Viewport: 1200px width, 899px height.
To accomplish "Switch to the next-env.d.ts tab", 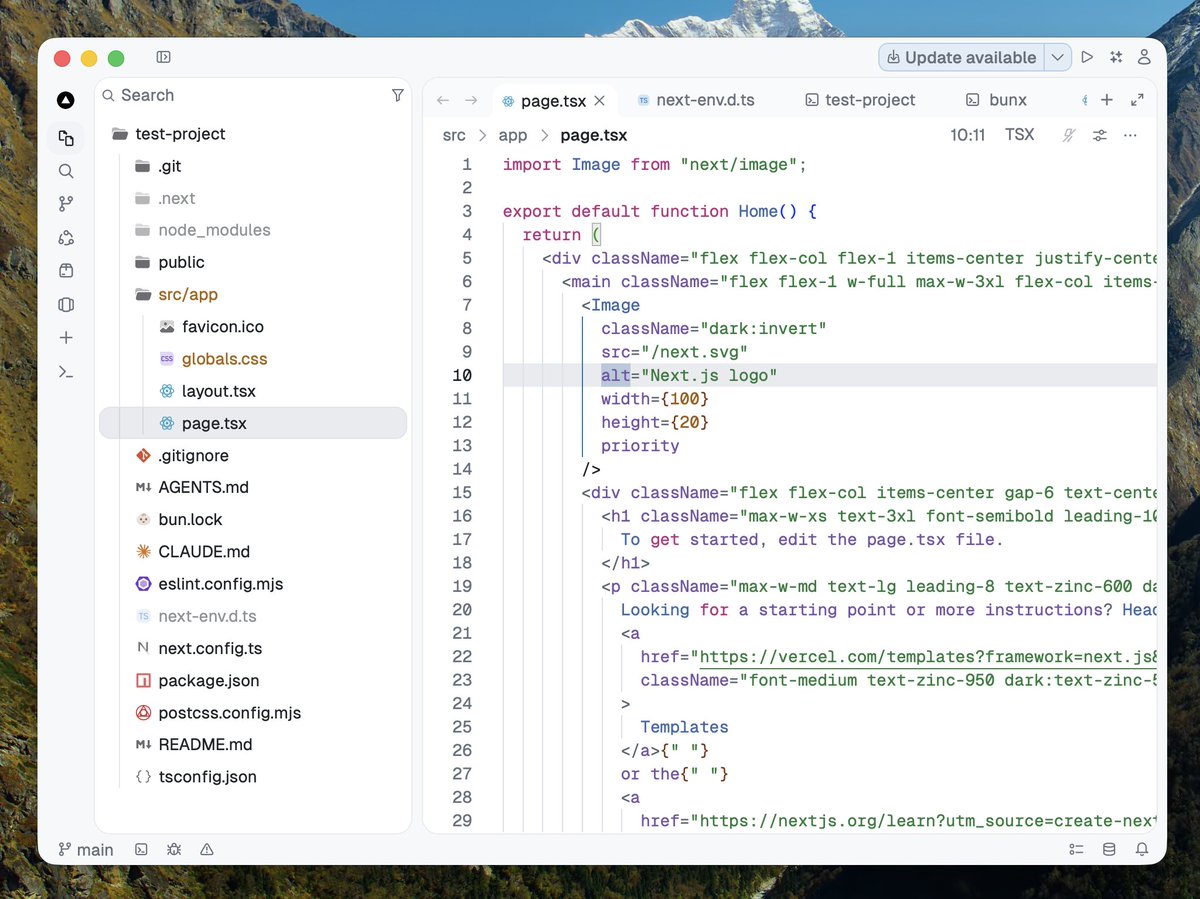I will click(x=696, y=100).
